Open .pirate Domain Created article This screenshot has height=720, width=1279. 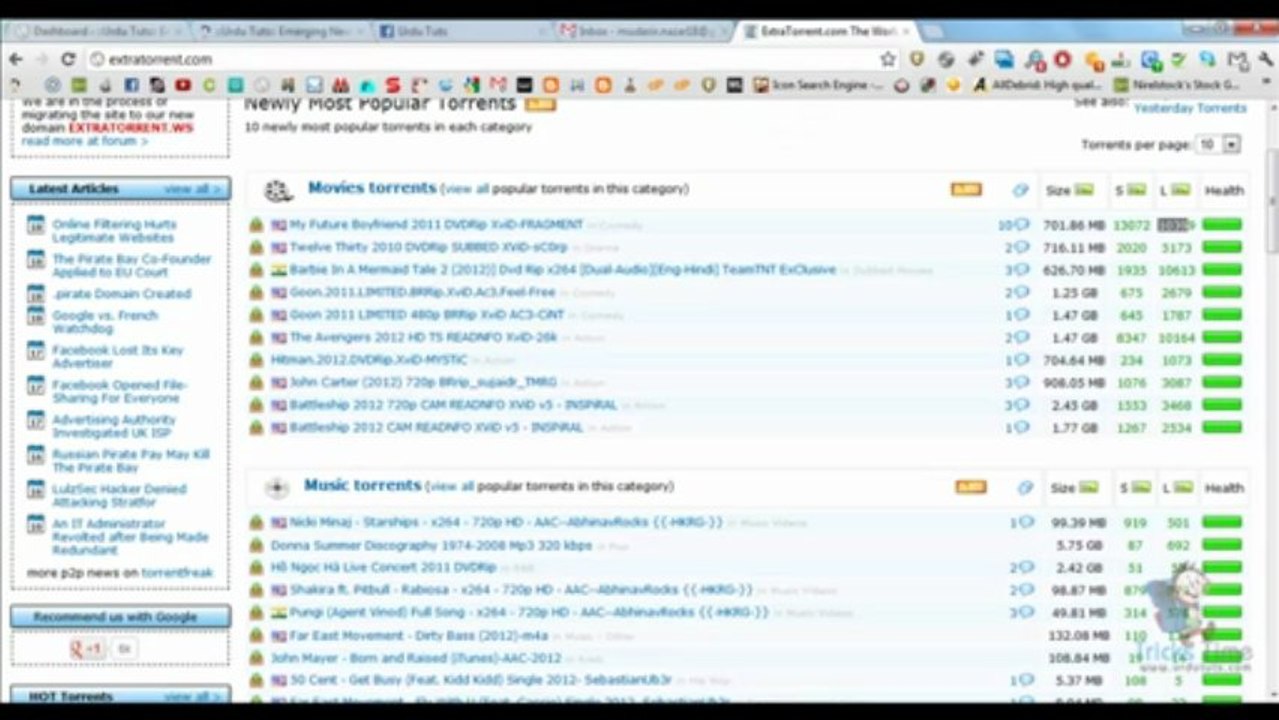pyautogui.click(x=121, y=294)
